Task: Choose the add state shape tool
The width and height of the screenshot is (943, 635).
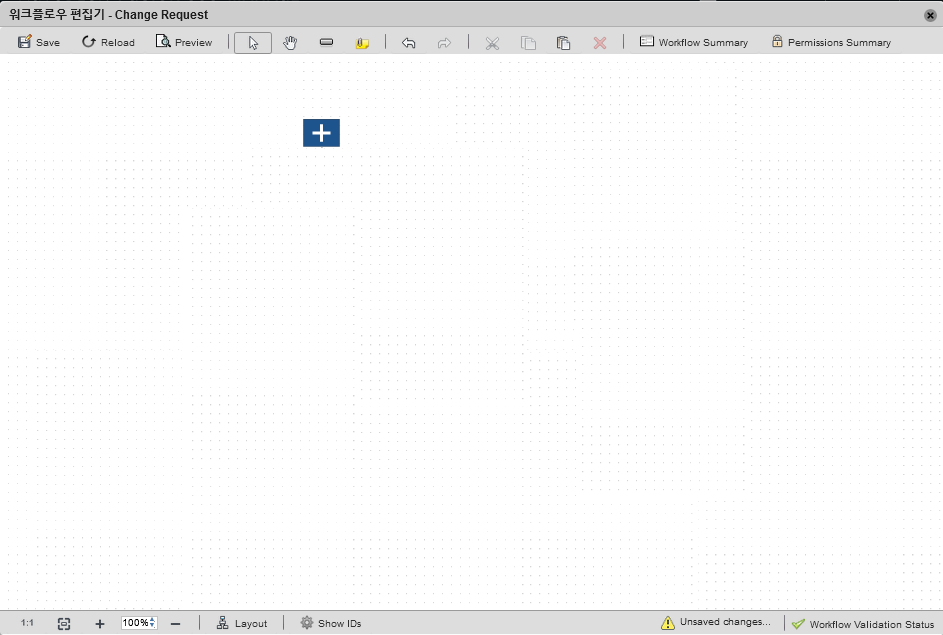Action: [327, 42]
